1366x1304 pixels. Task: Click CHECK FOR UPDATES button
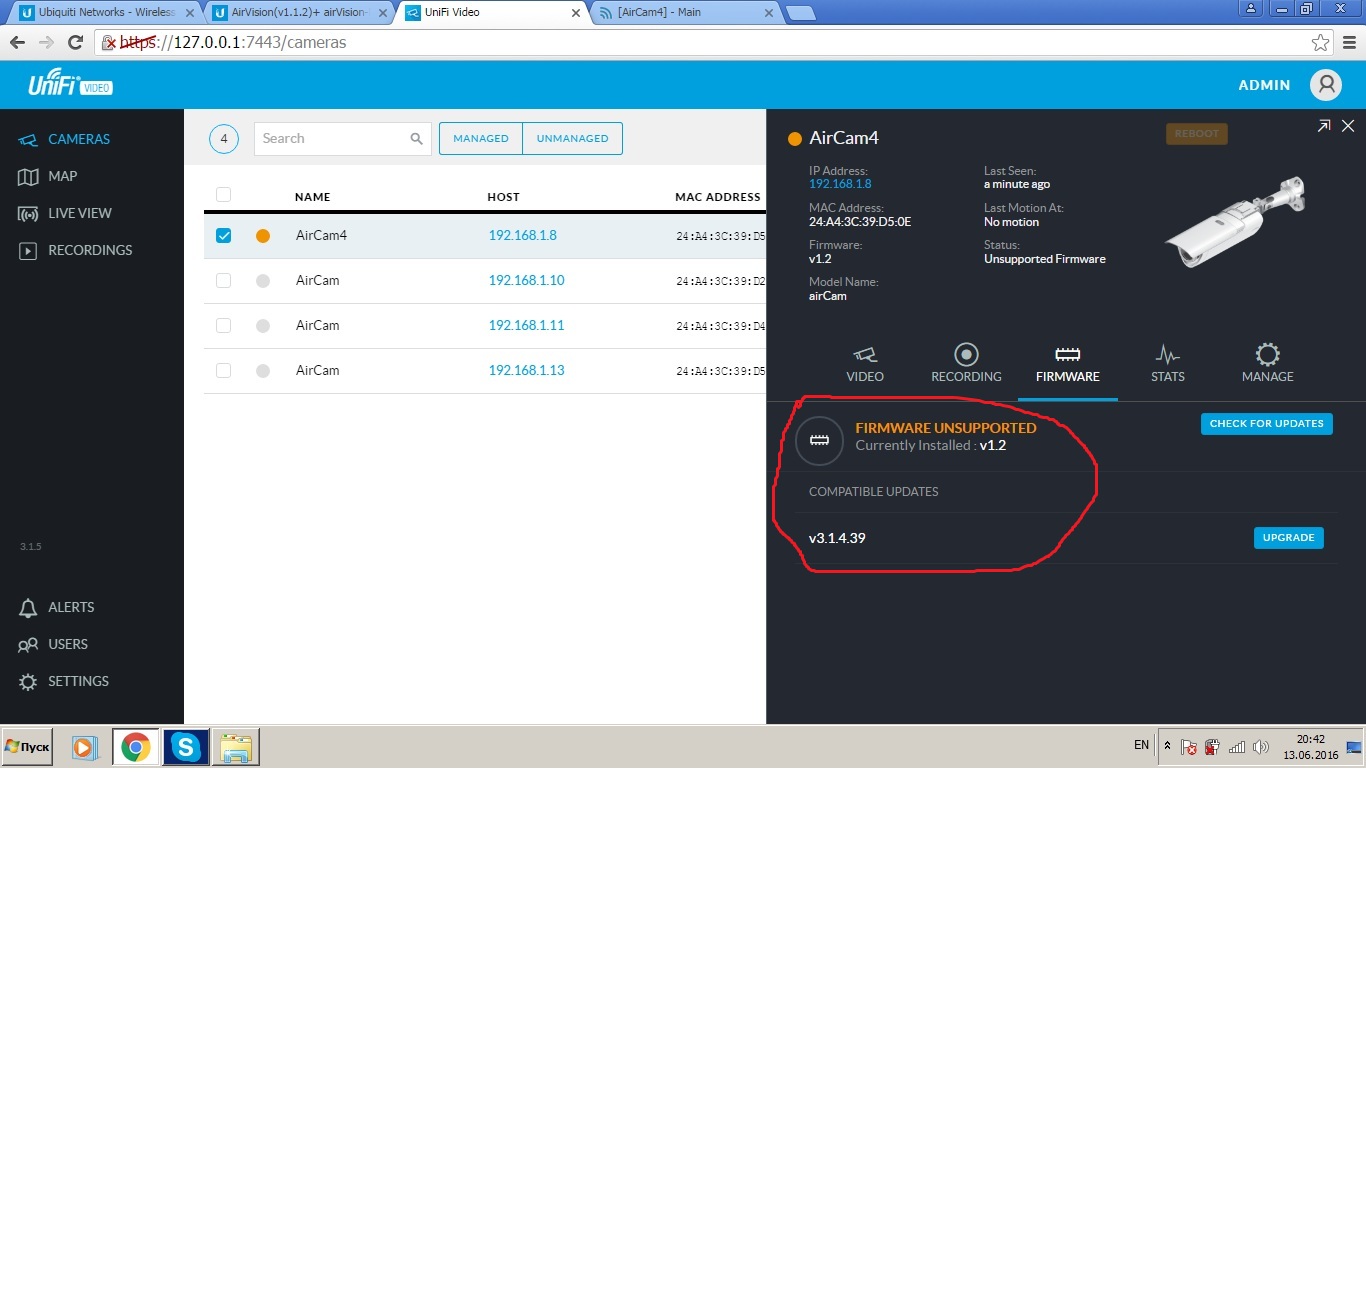point(1266,424)
